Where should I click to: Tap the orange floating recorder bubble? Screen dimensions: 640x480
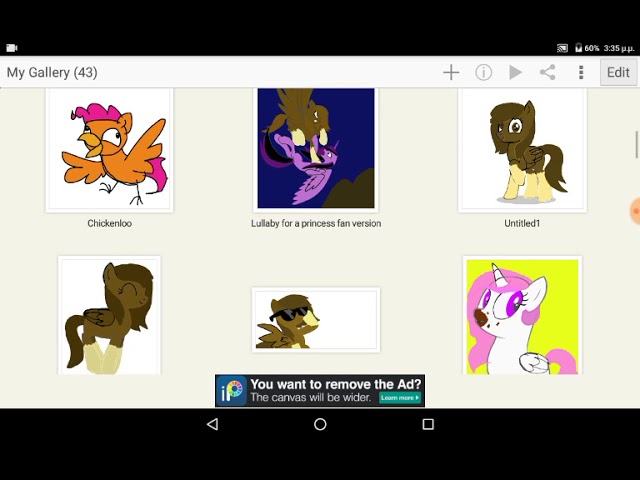click(635, 211)
